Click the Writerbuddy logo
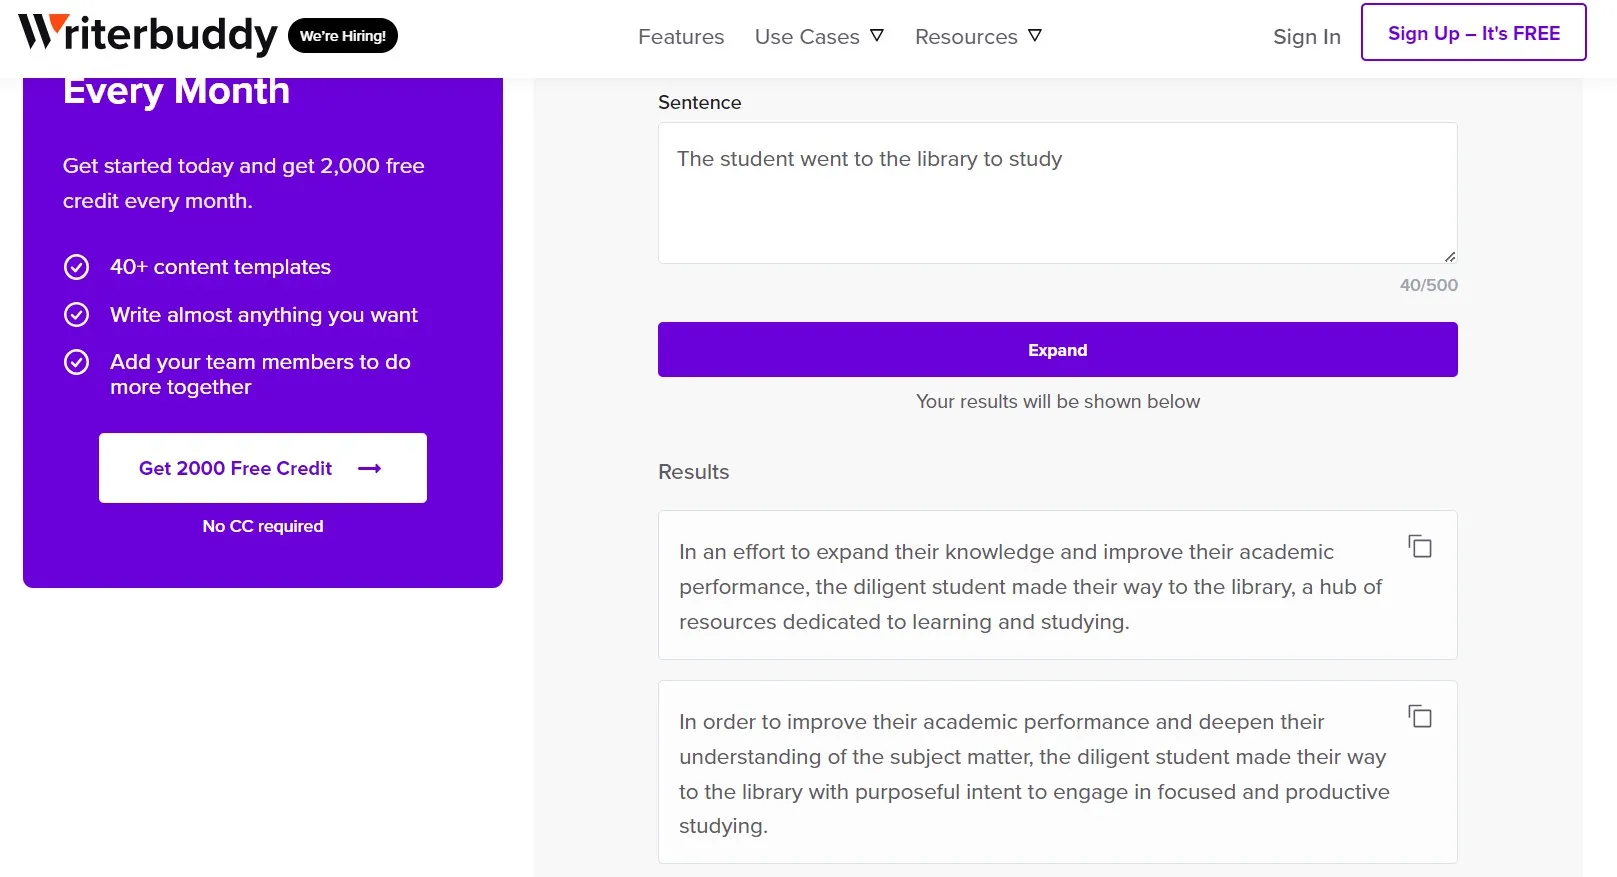The width and height of the screenshot is (1617, 877). coord(148,35)
